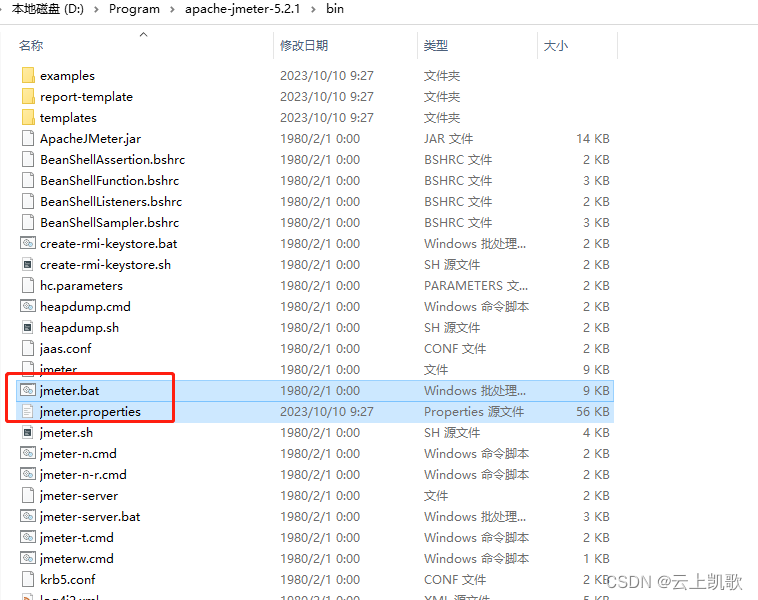Select the file named jmeter.sh
758x600 pixels.
[x=66, y=433]
